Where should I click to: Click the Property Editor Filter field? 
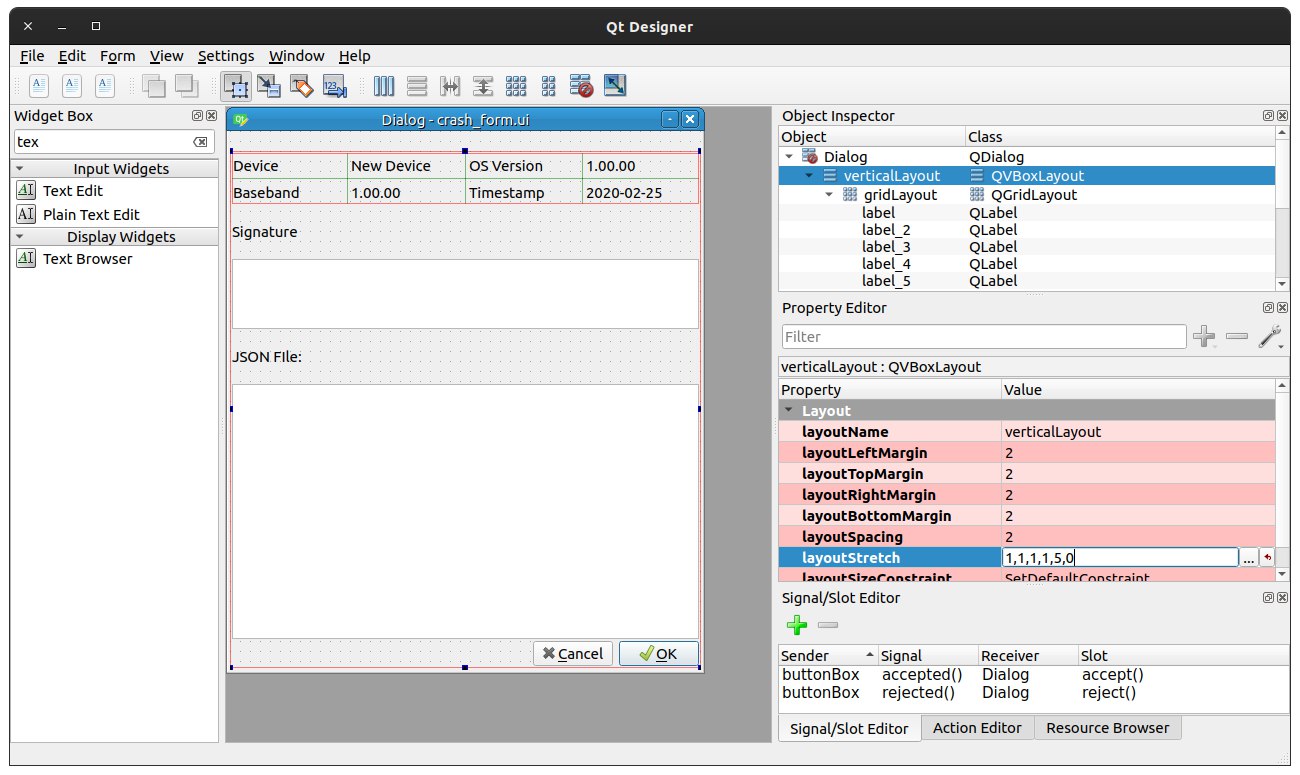coord(984,337)
